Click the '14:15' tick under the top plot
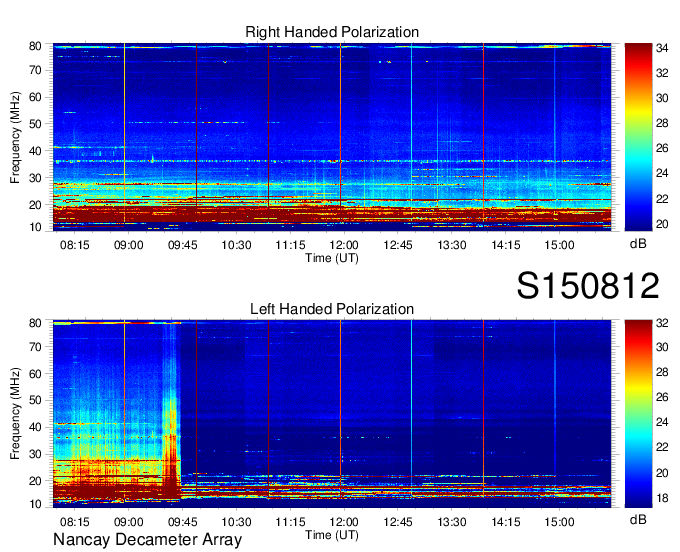Viewport: 680px width, 552px height. (x=506, y=245)
